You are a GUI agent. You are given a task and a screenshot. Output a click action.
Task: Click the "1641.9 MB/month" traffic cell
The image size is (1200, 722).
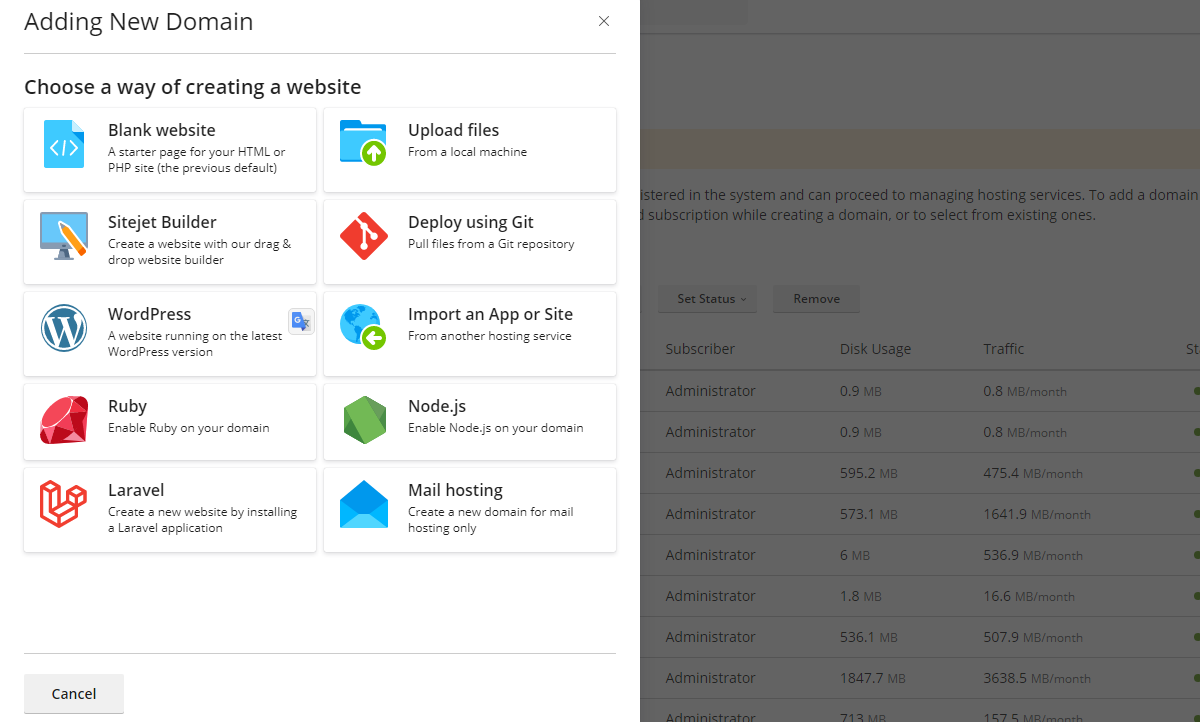pos(1037,514)
